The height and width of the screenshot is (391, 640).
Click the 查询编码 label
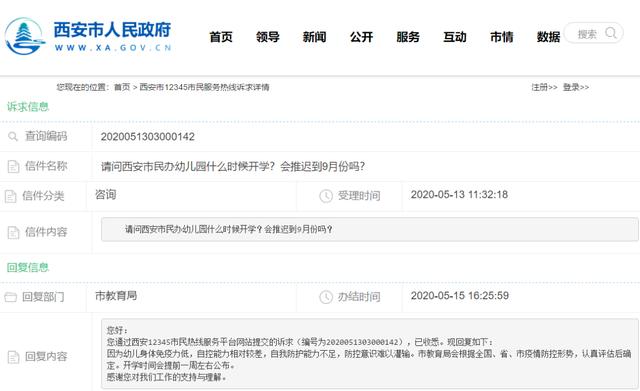46,136
